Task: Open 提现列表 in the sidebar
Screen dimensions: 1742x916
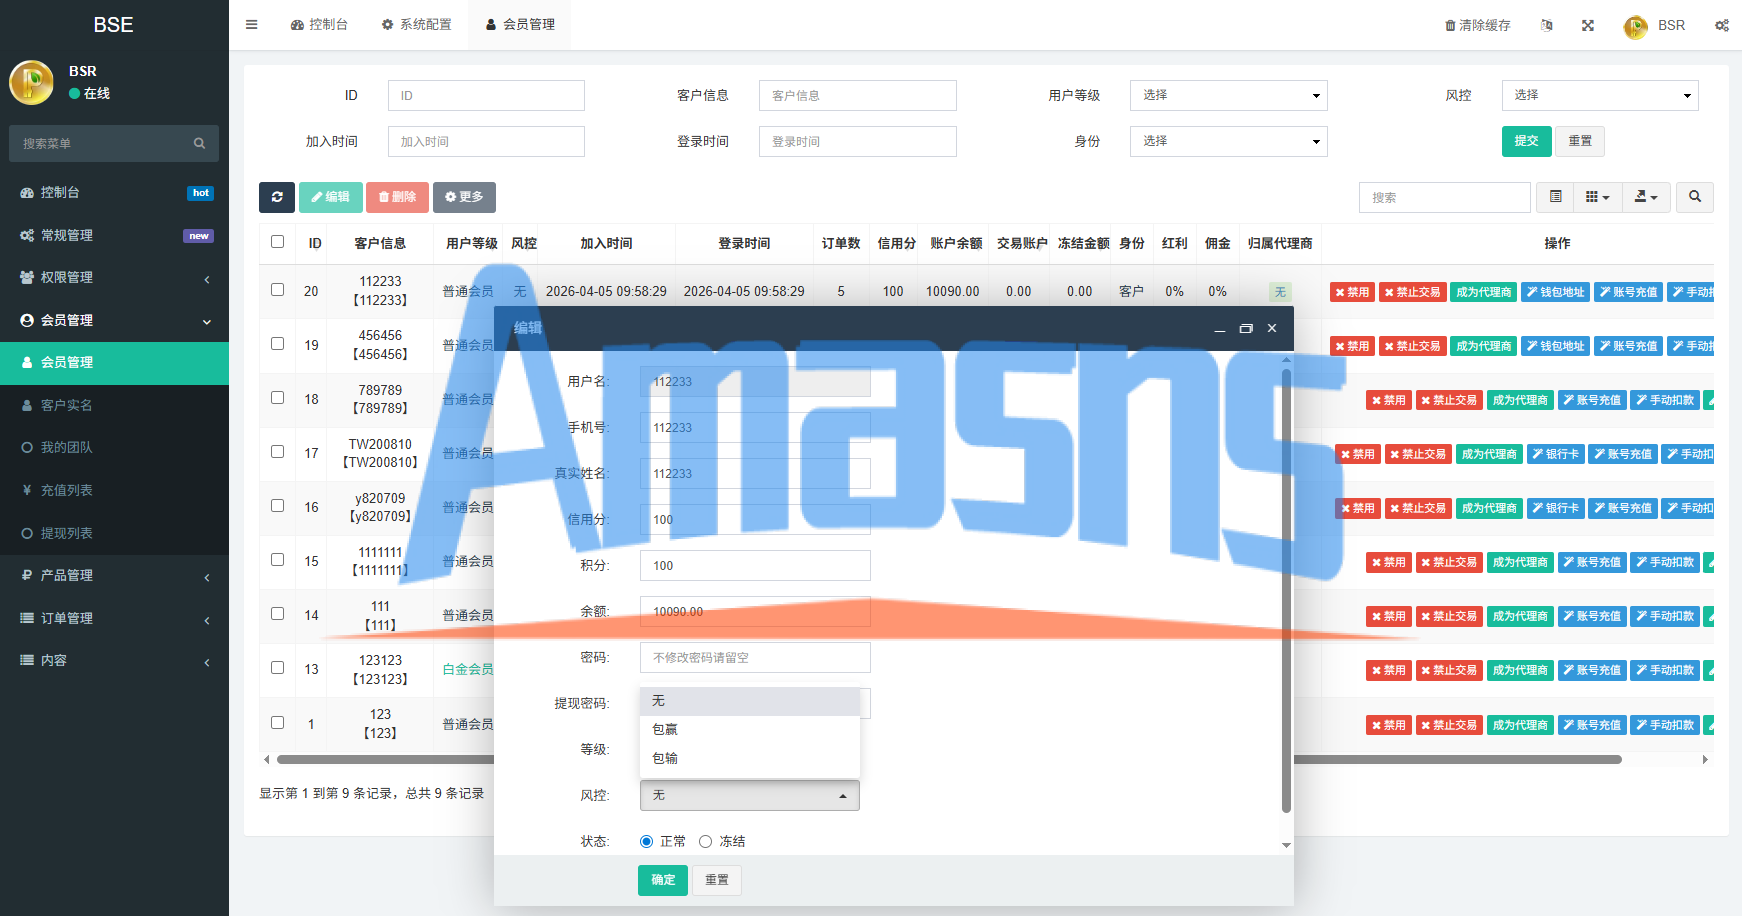Action: [114, 533]
